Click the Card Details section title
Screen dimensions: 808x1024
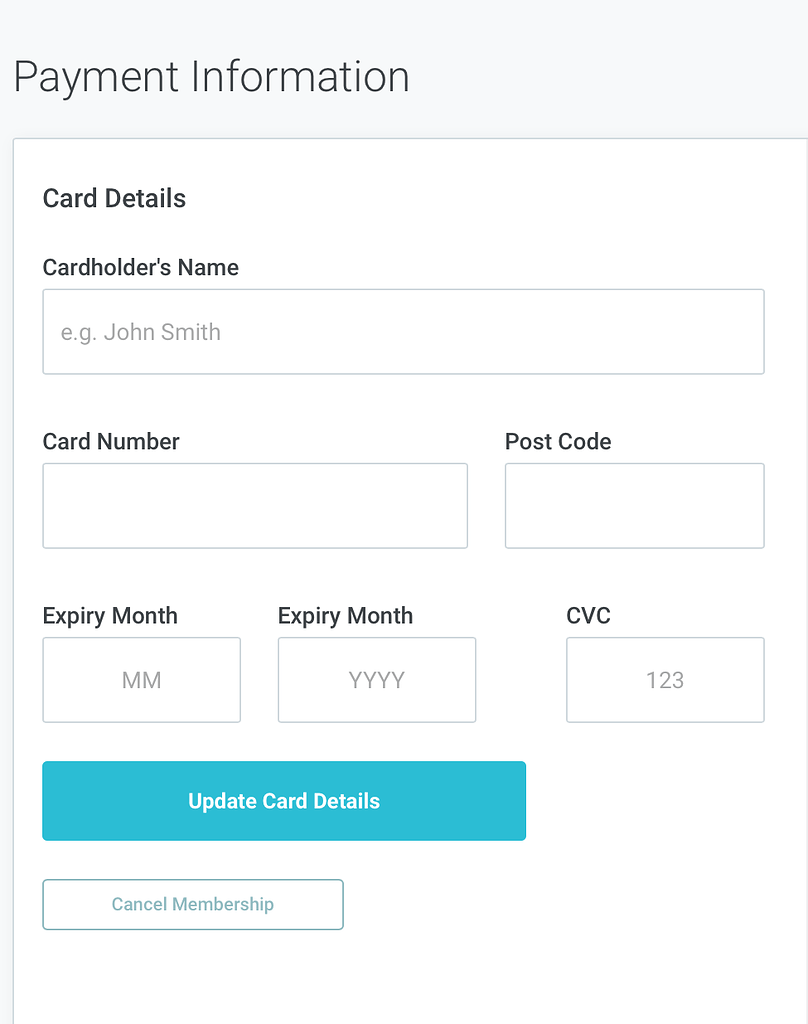click(113, 198)
